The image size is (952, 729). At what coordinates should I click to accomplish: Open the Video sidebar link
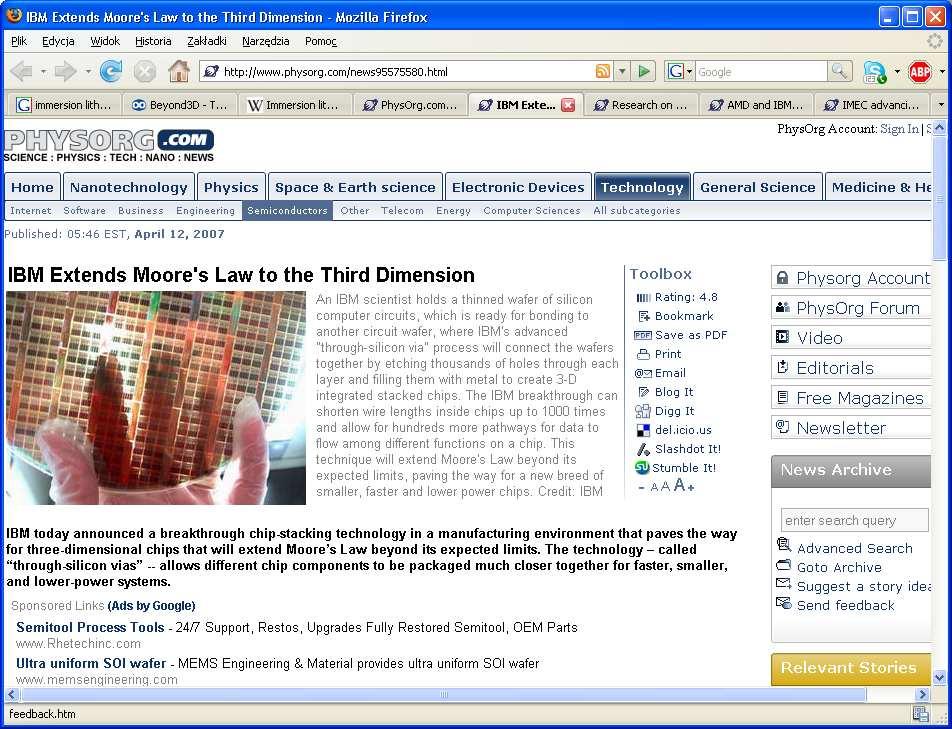click(851, 338)
